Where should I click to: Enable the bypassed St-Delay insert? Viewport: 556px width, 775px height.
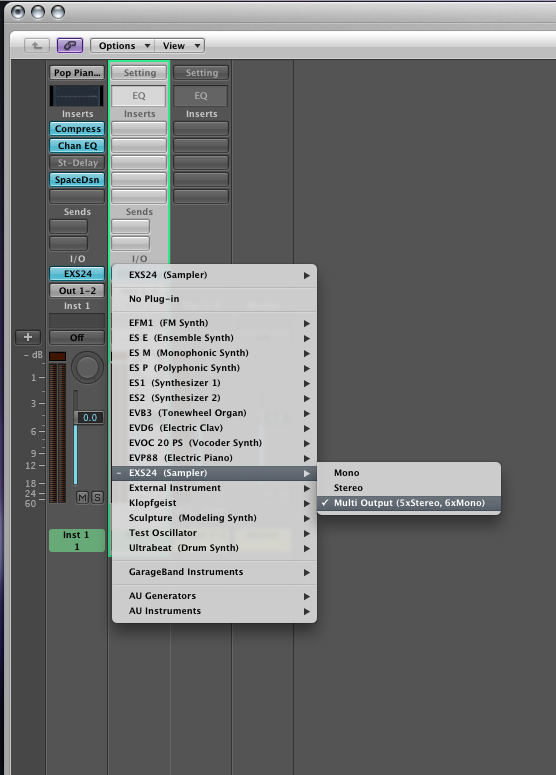(77, 163)
